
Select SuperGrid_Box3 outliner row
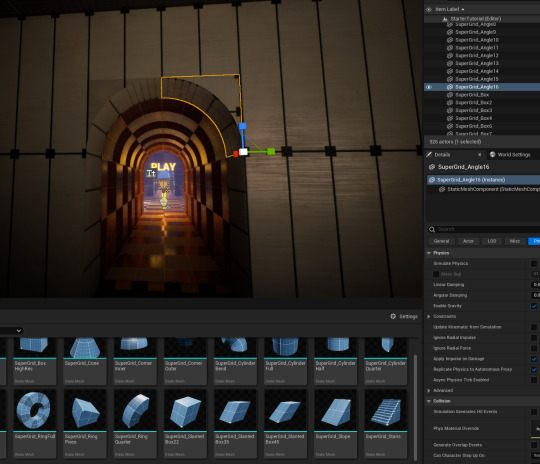coord(482,110)
